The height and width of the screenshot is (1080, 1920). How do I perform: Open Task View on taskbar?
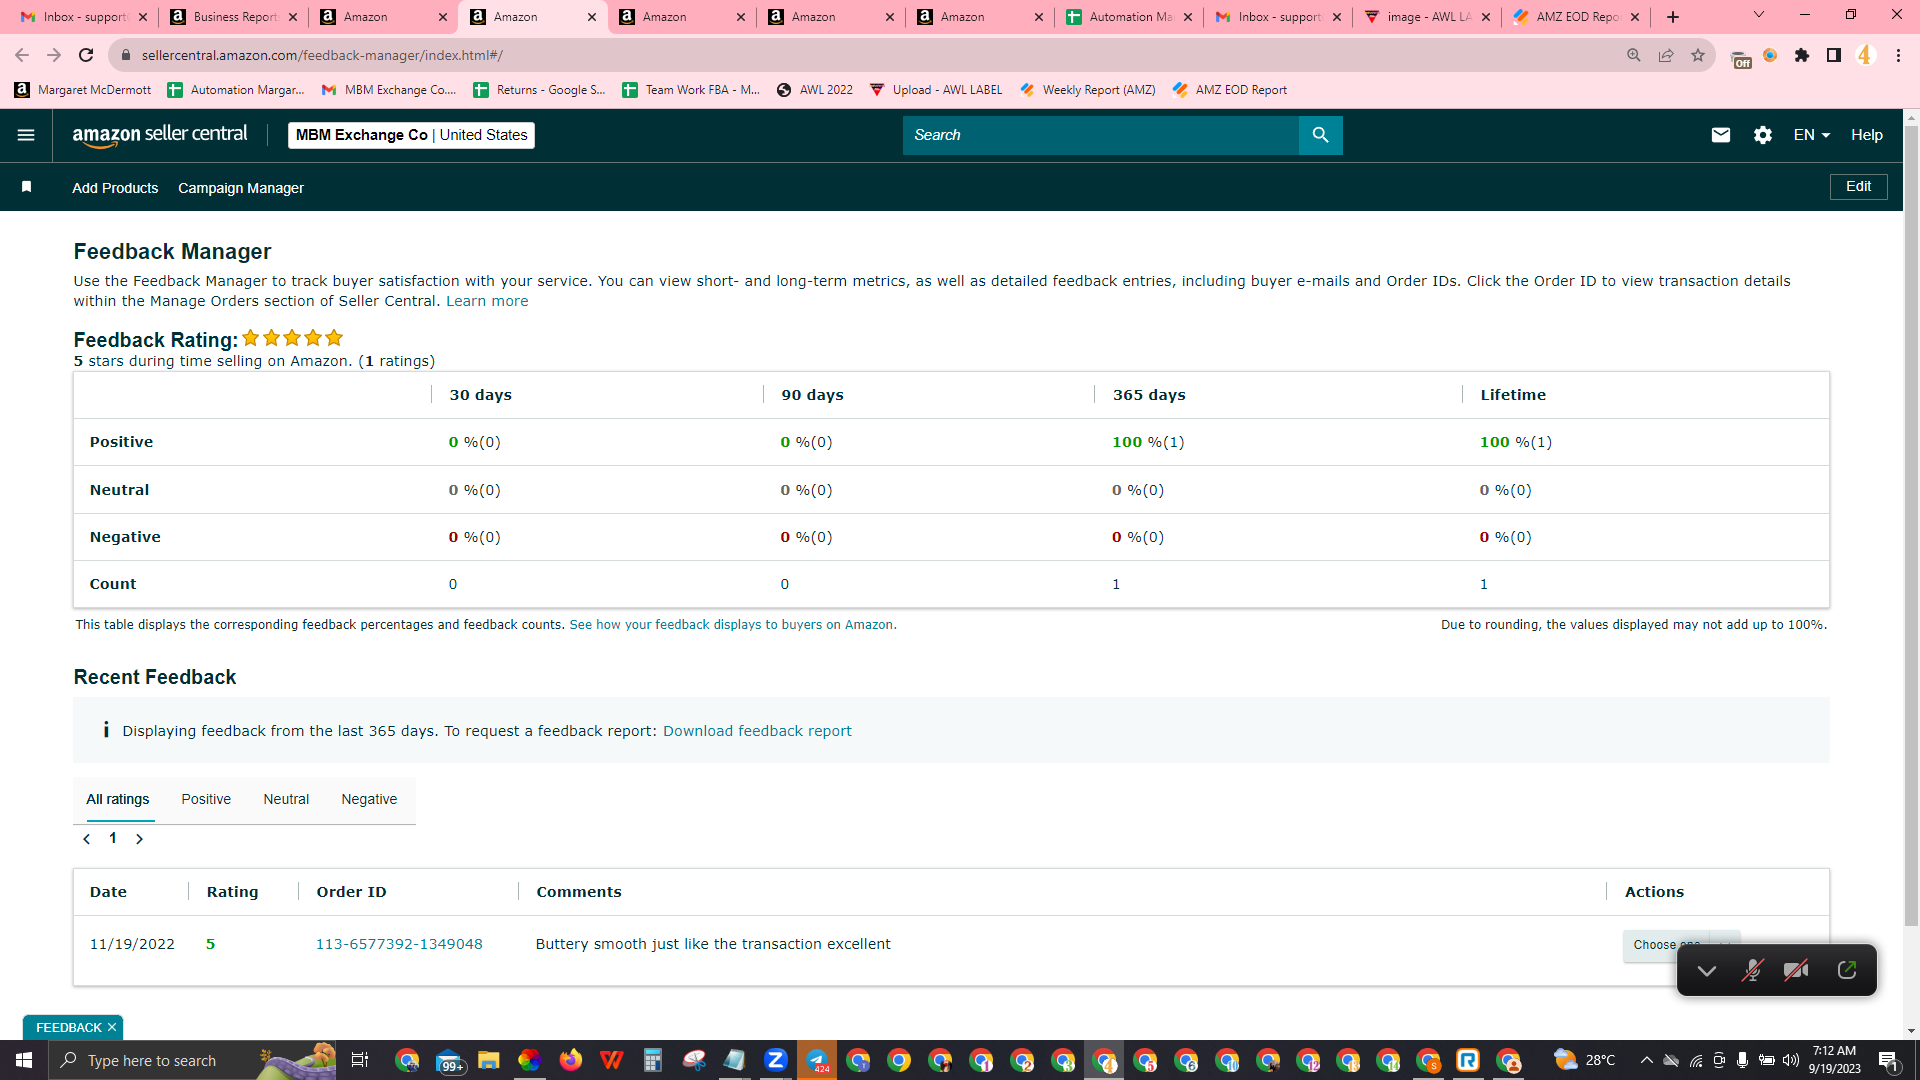pos(360,1060)
